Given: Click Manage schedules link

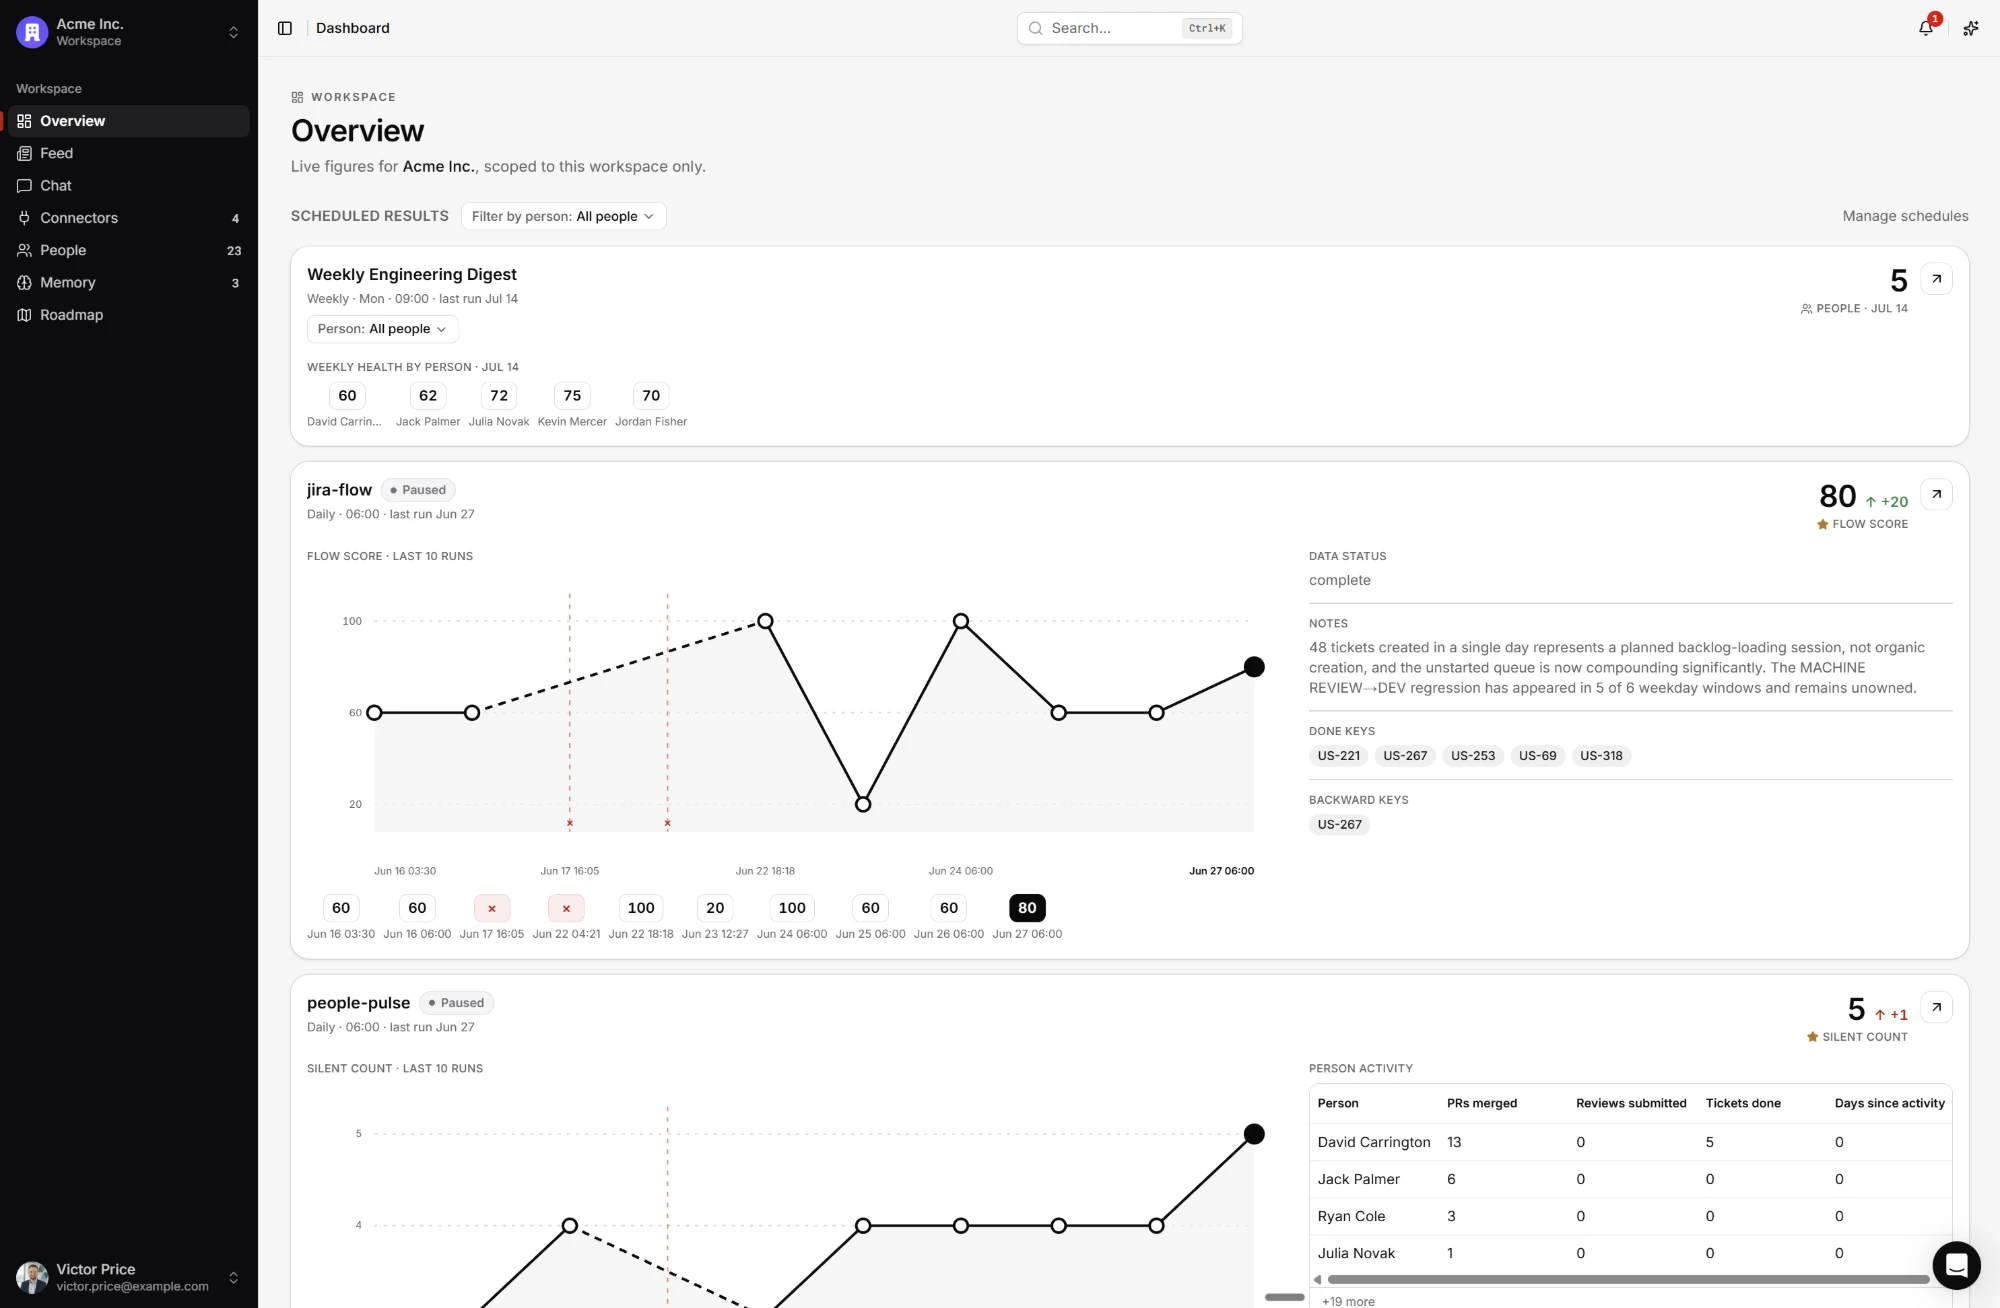Looking at the screenshot, I should [1905, 216].
